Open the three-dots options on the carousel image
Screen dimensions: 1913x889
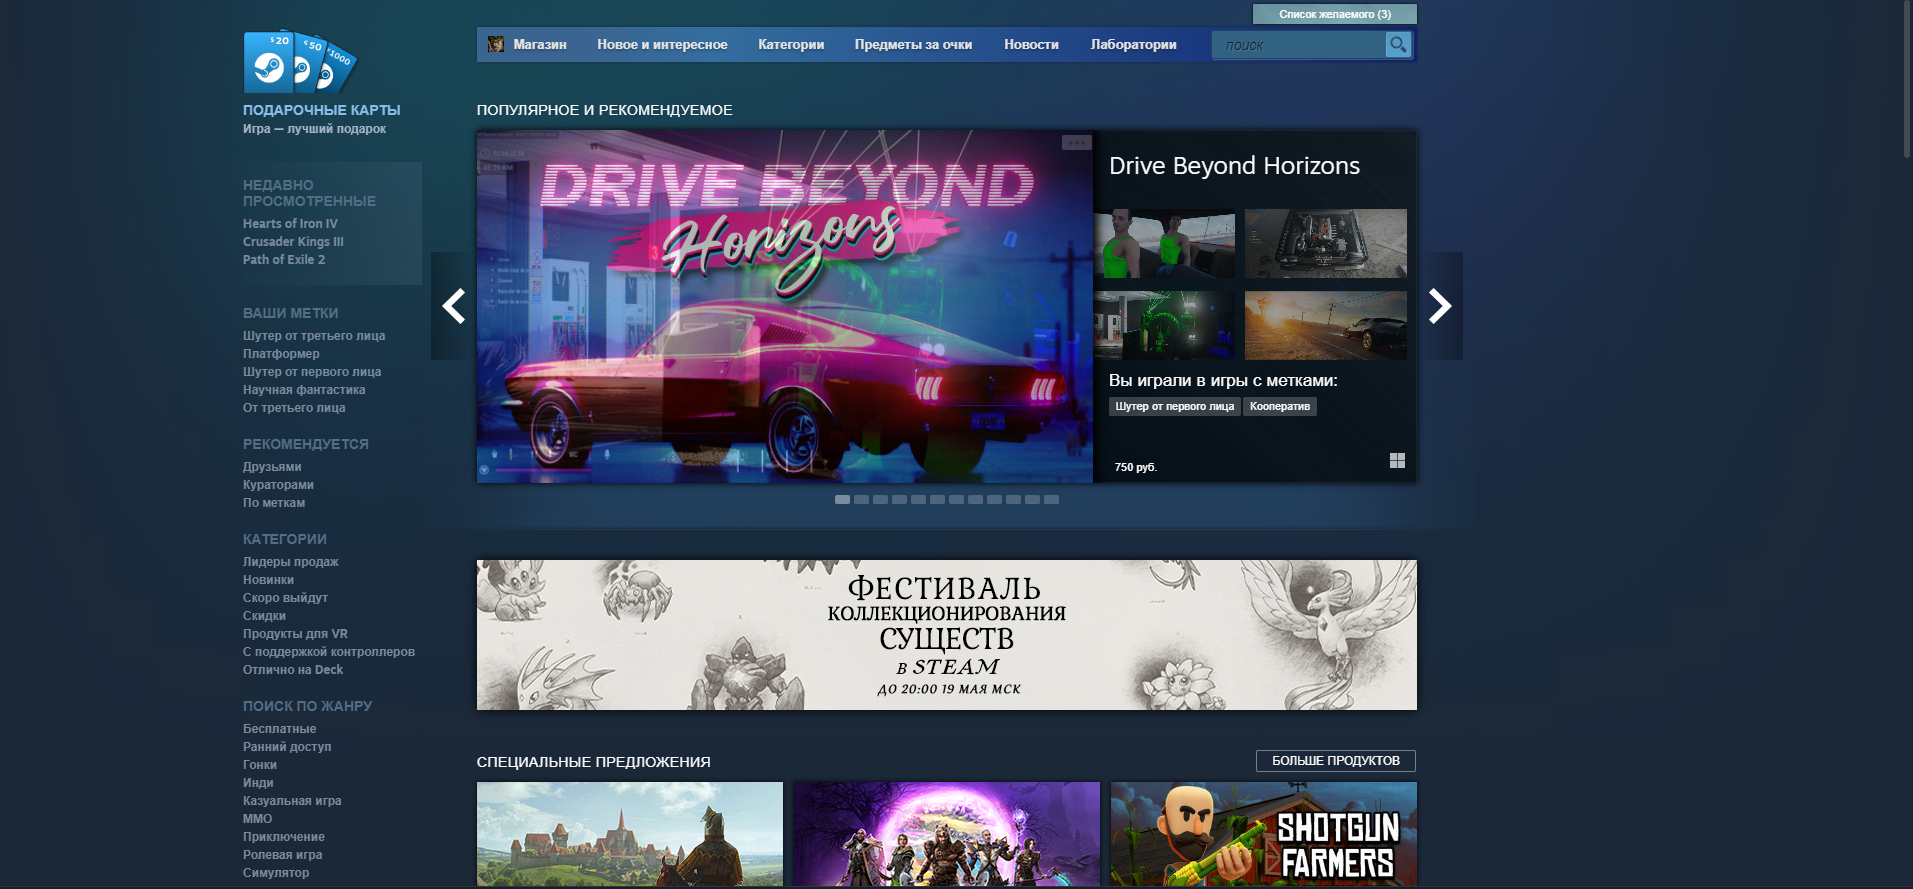(x=1076, y=143)
